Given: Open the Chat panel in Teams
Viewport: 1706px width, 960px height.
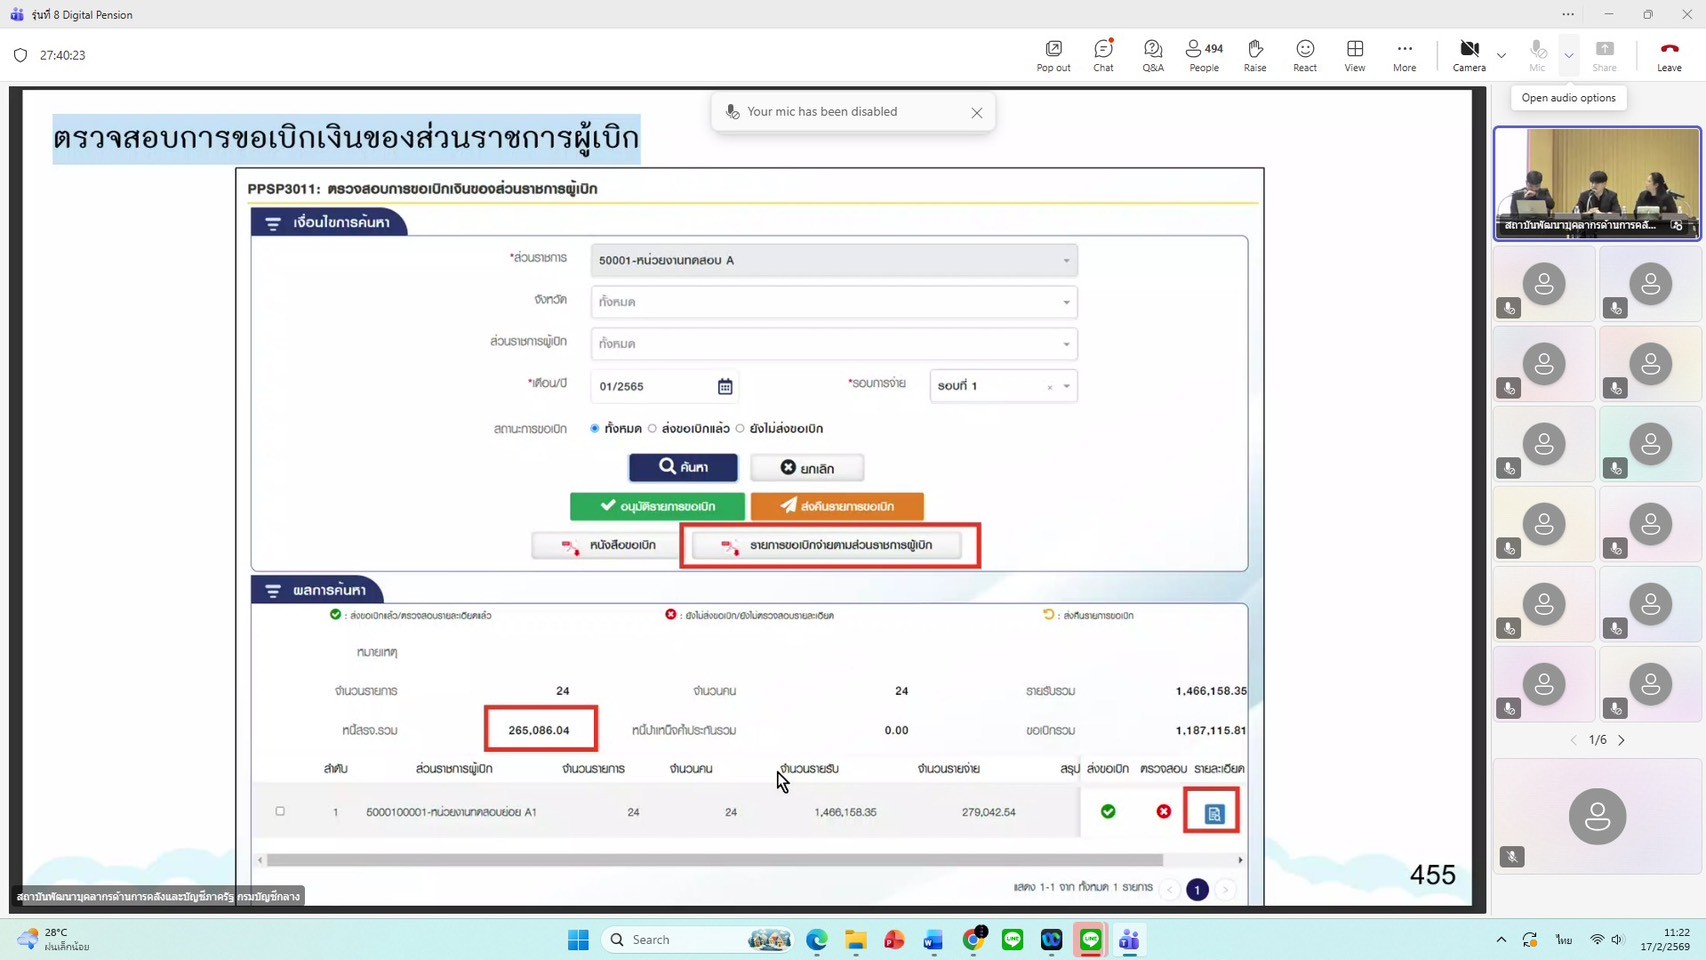Looking at the screenshot, I should coord(1103,55).
